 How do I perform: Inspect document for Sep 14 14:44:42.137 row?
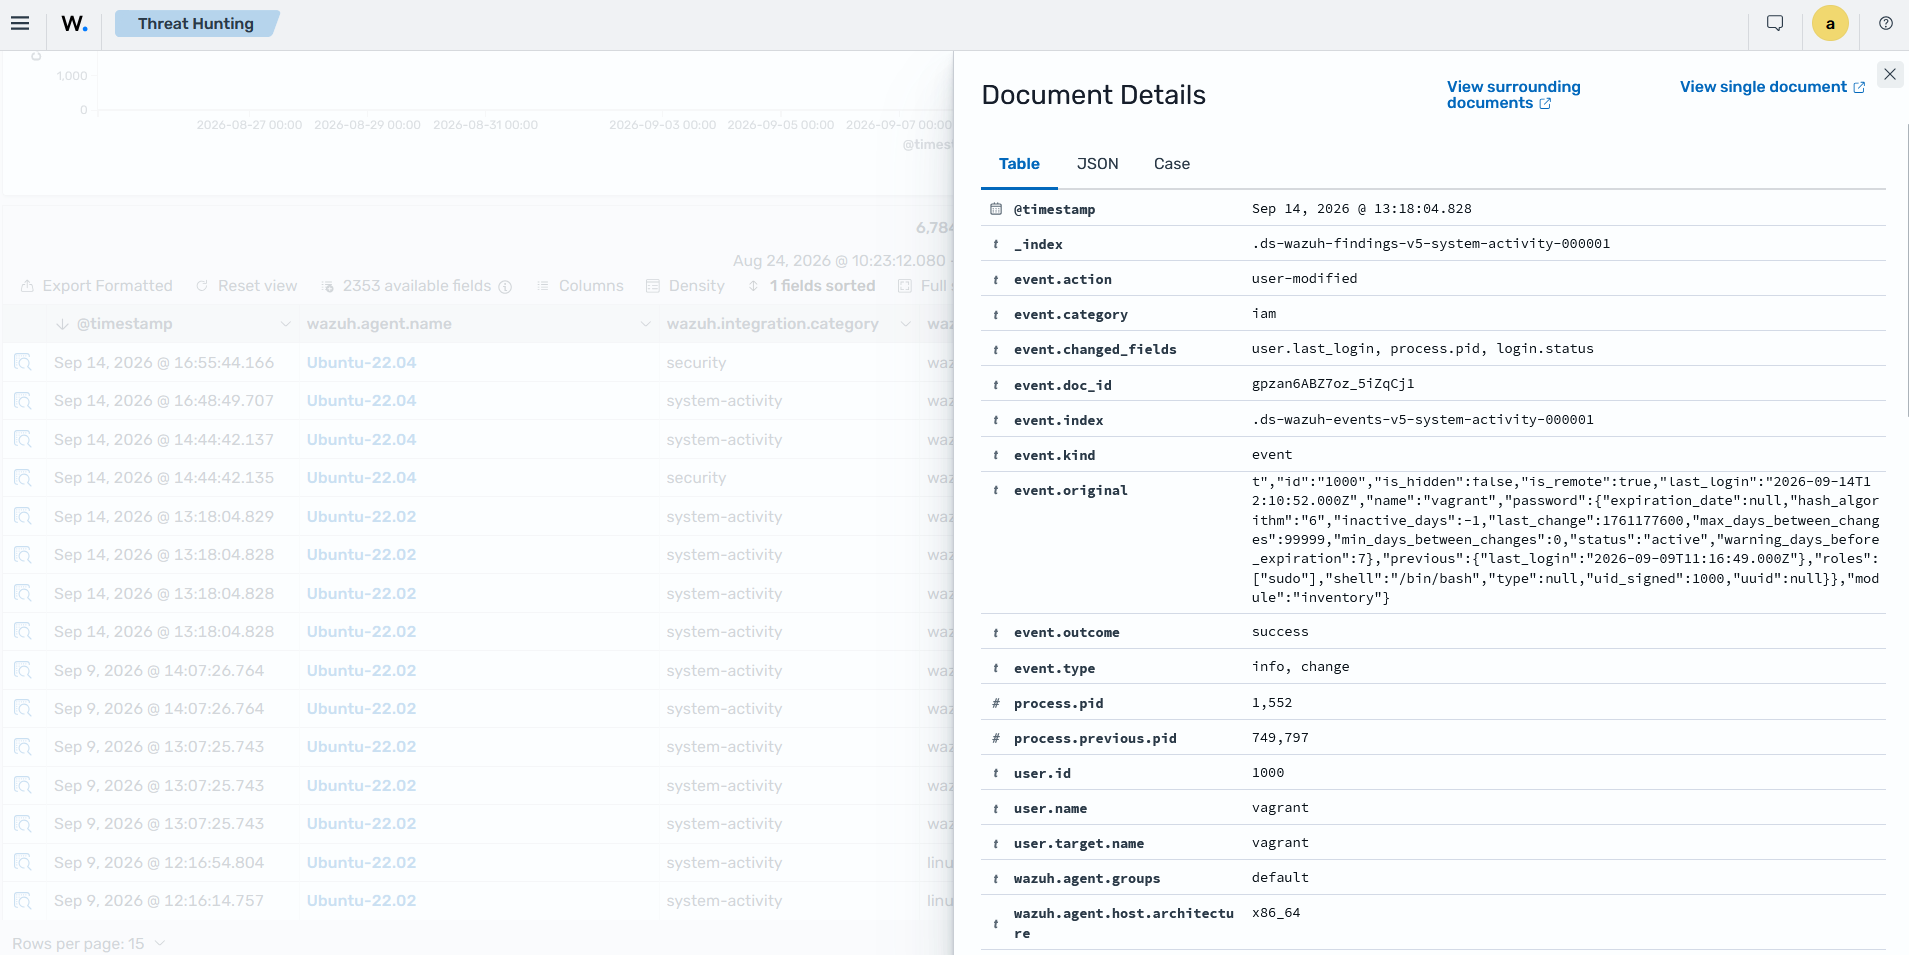pos(23,439)
